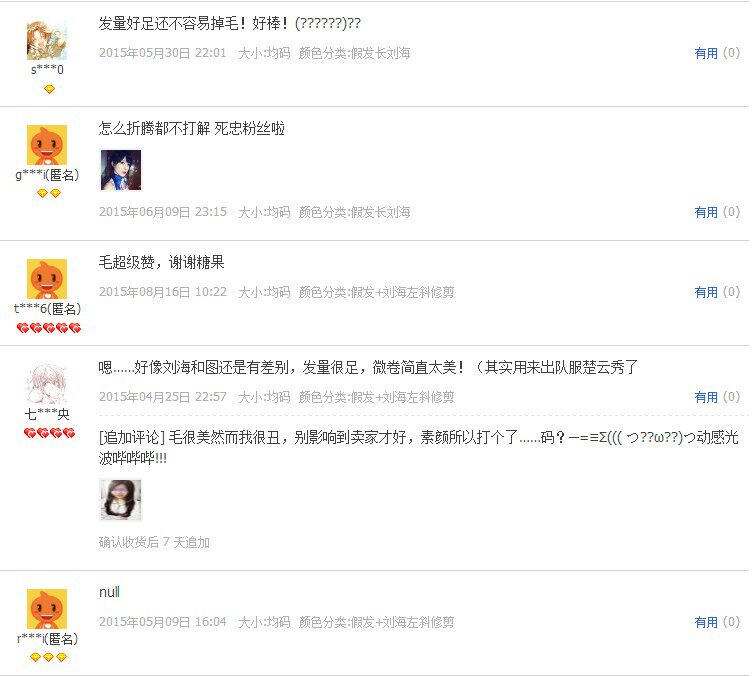Click username s***0
Screen dimensions: 754x677
tap(47, 70)
